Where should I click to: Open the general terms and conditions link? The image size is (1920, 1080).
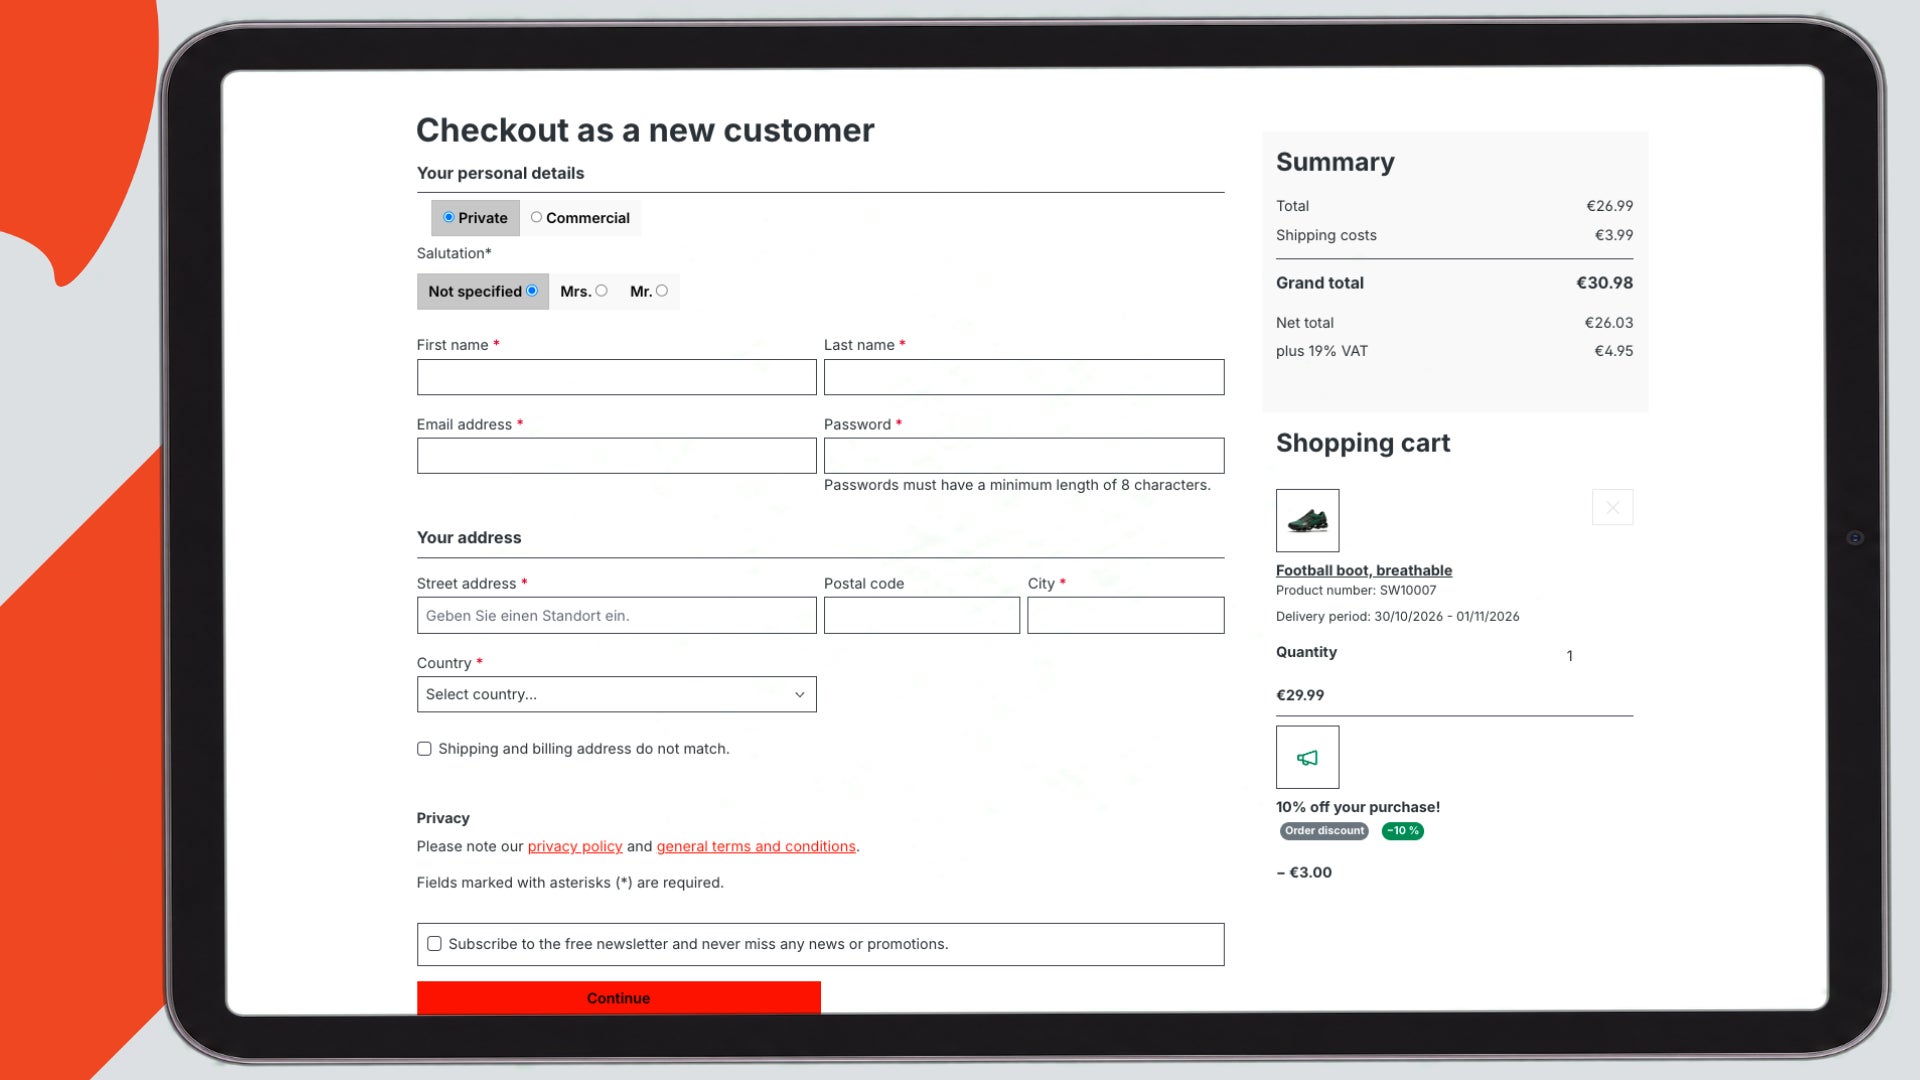[x=756, y=847]
